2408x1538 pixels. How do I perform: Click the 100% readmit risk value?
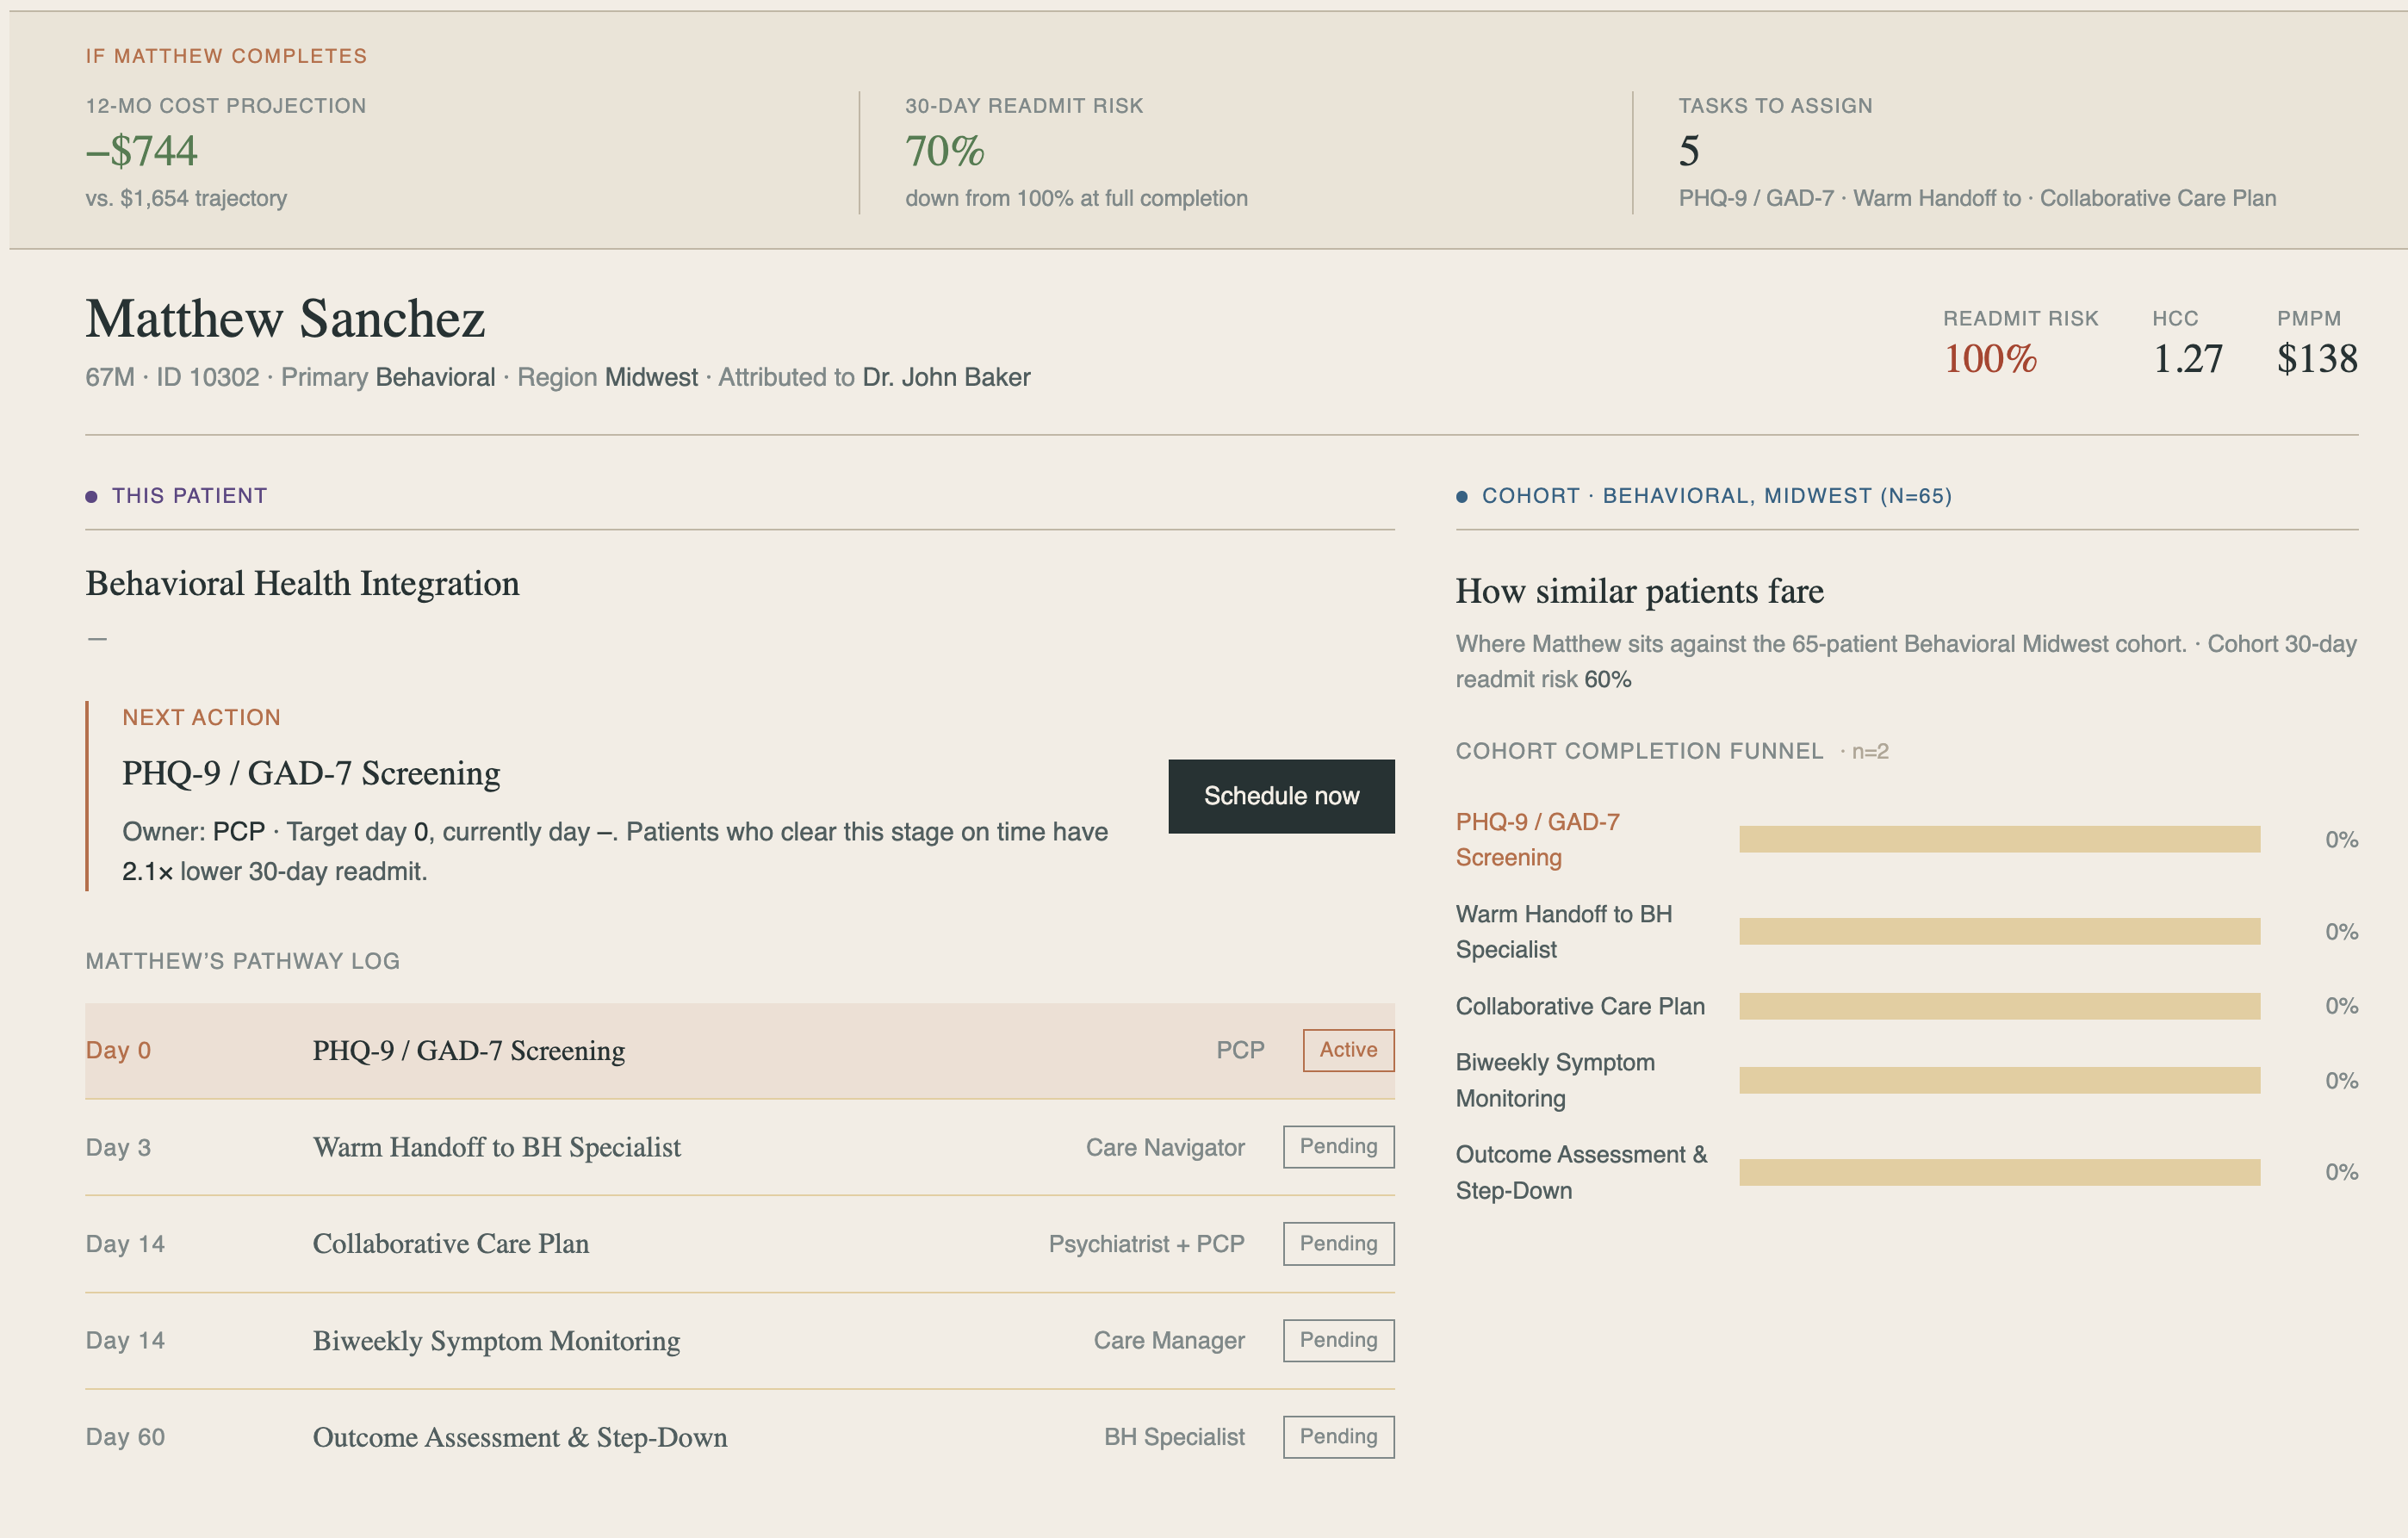pyautogui.click(x=1990, y=359)
